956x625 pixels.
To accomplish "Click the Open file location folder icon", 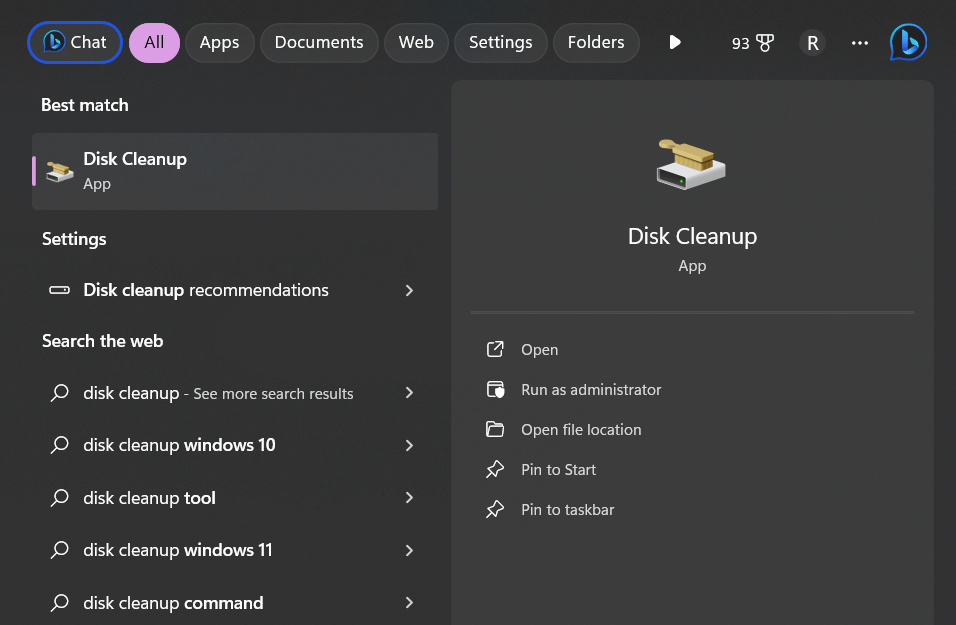I will click(495, 430).
